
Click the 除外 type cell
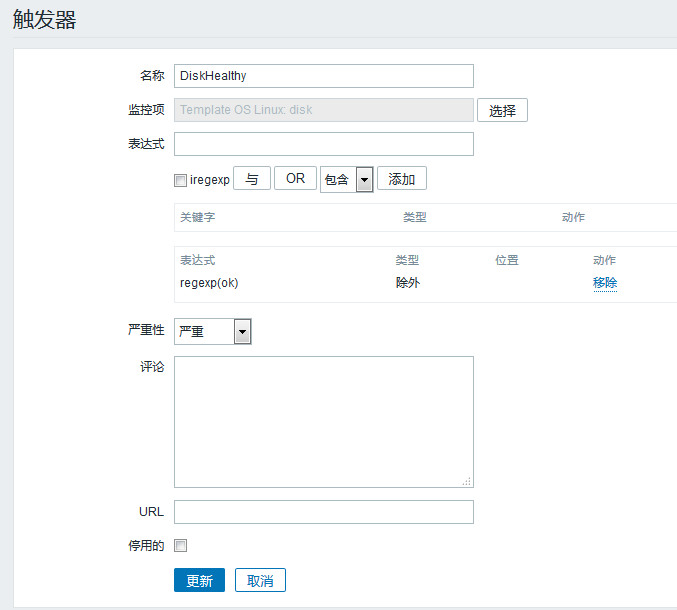[x=408, y=283]
